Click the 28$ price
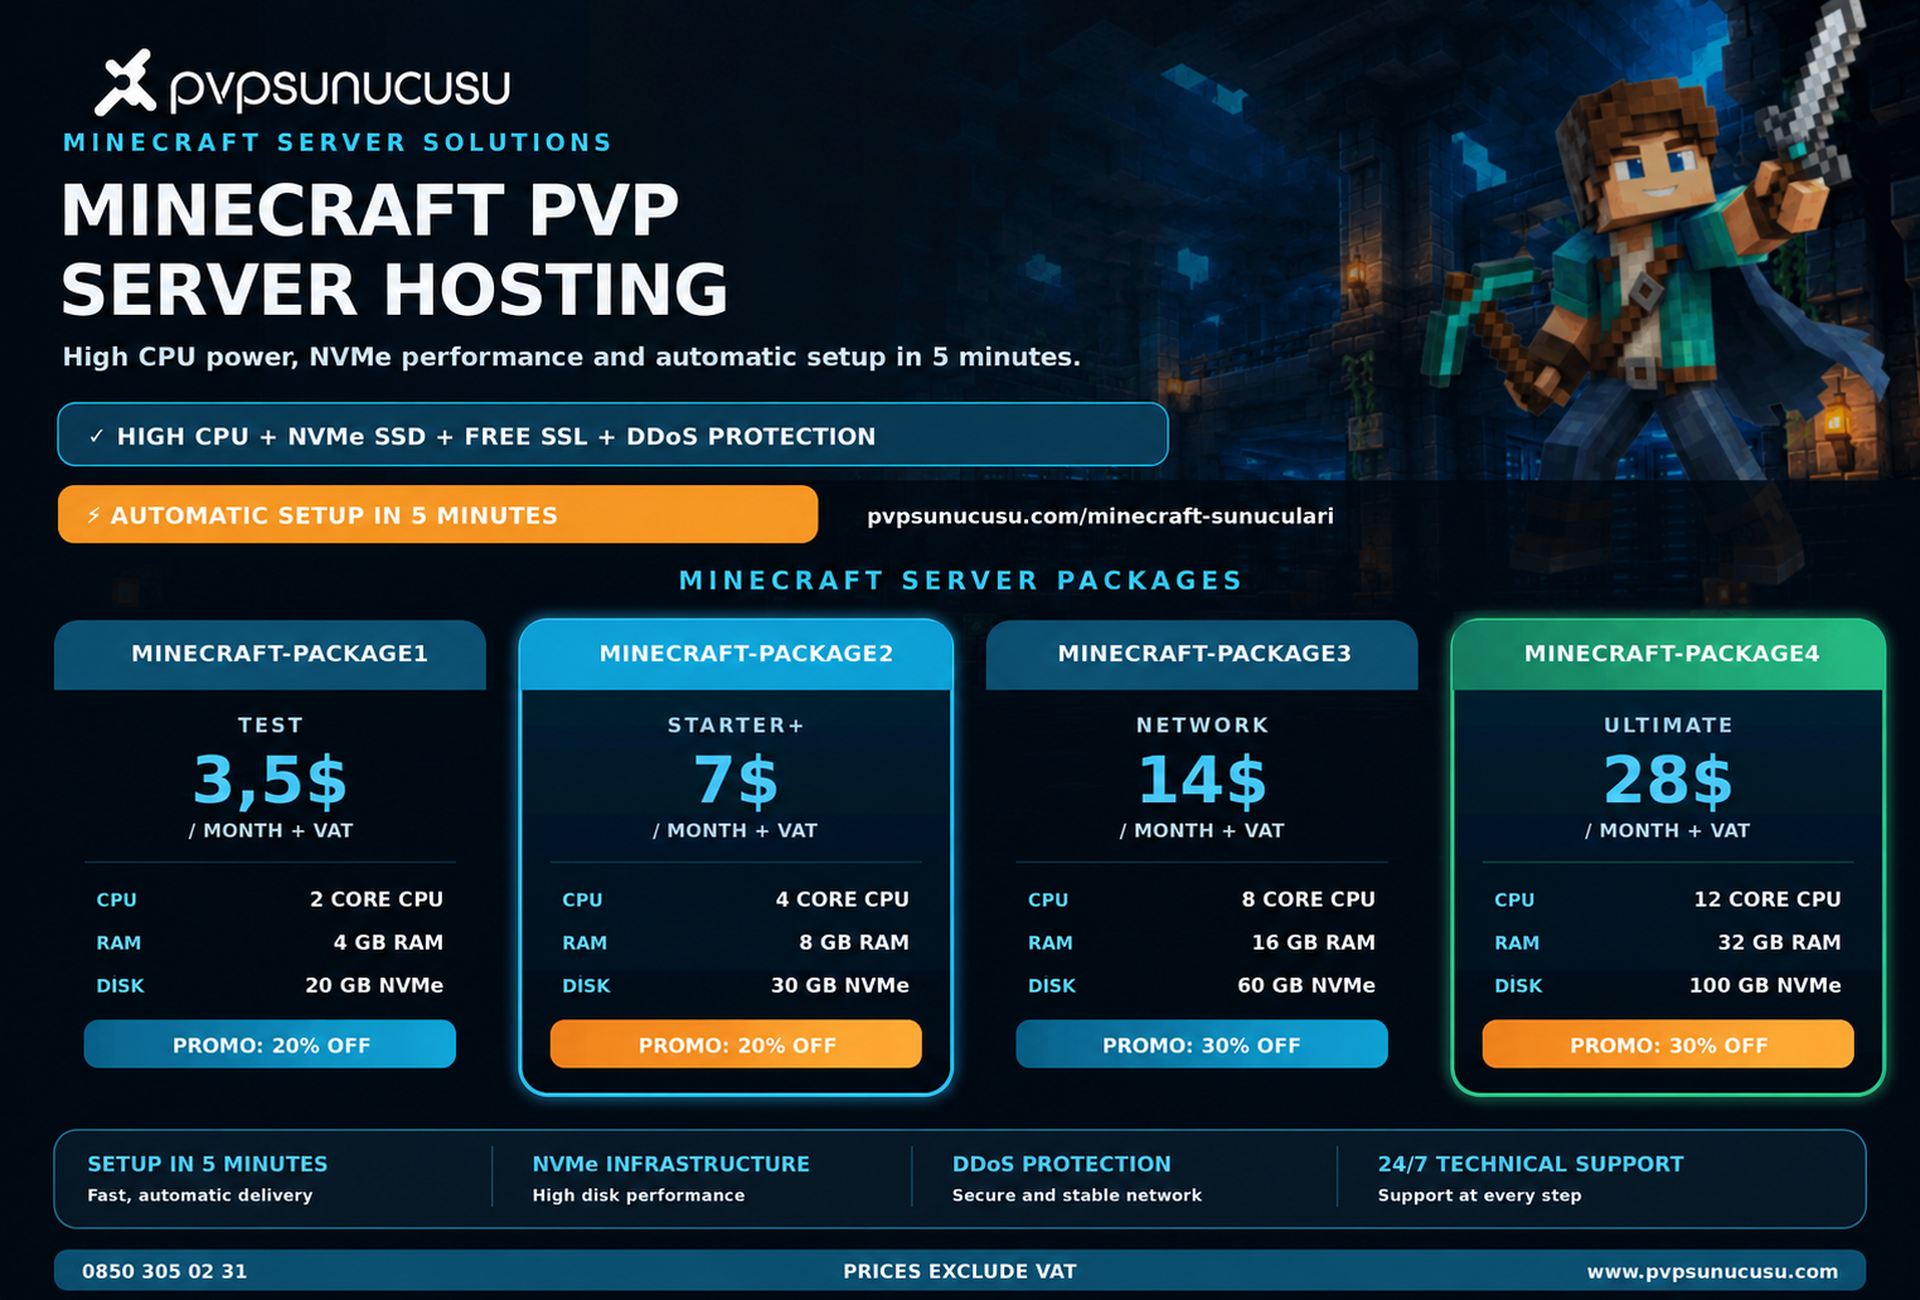 (1668, 780)
